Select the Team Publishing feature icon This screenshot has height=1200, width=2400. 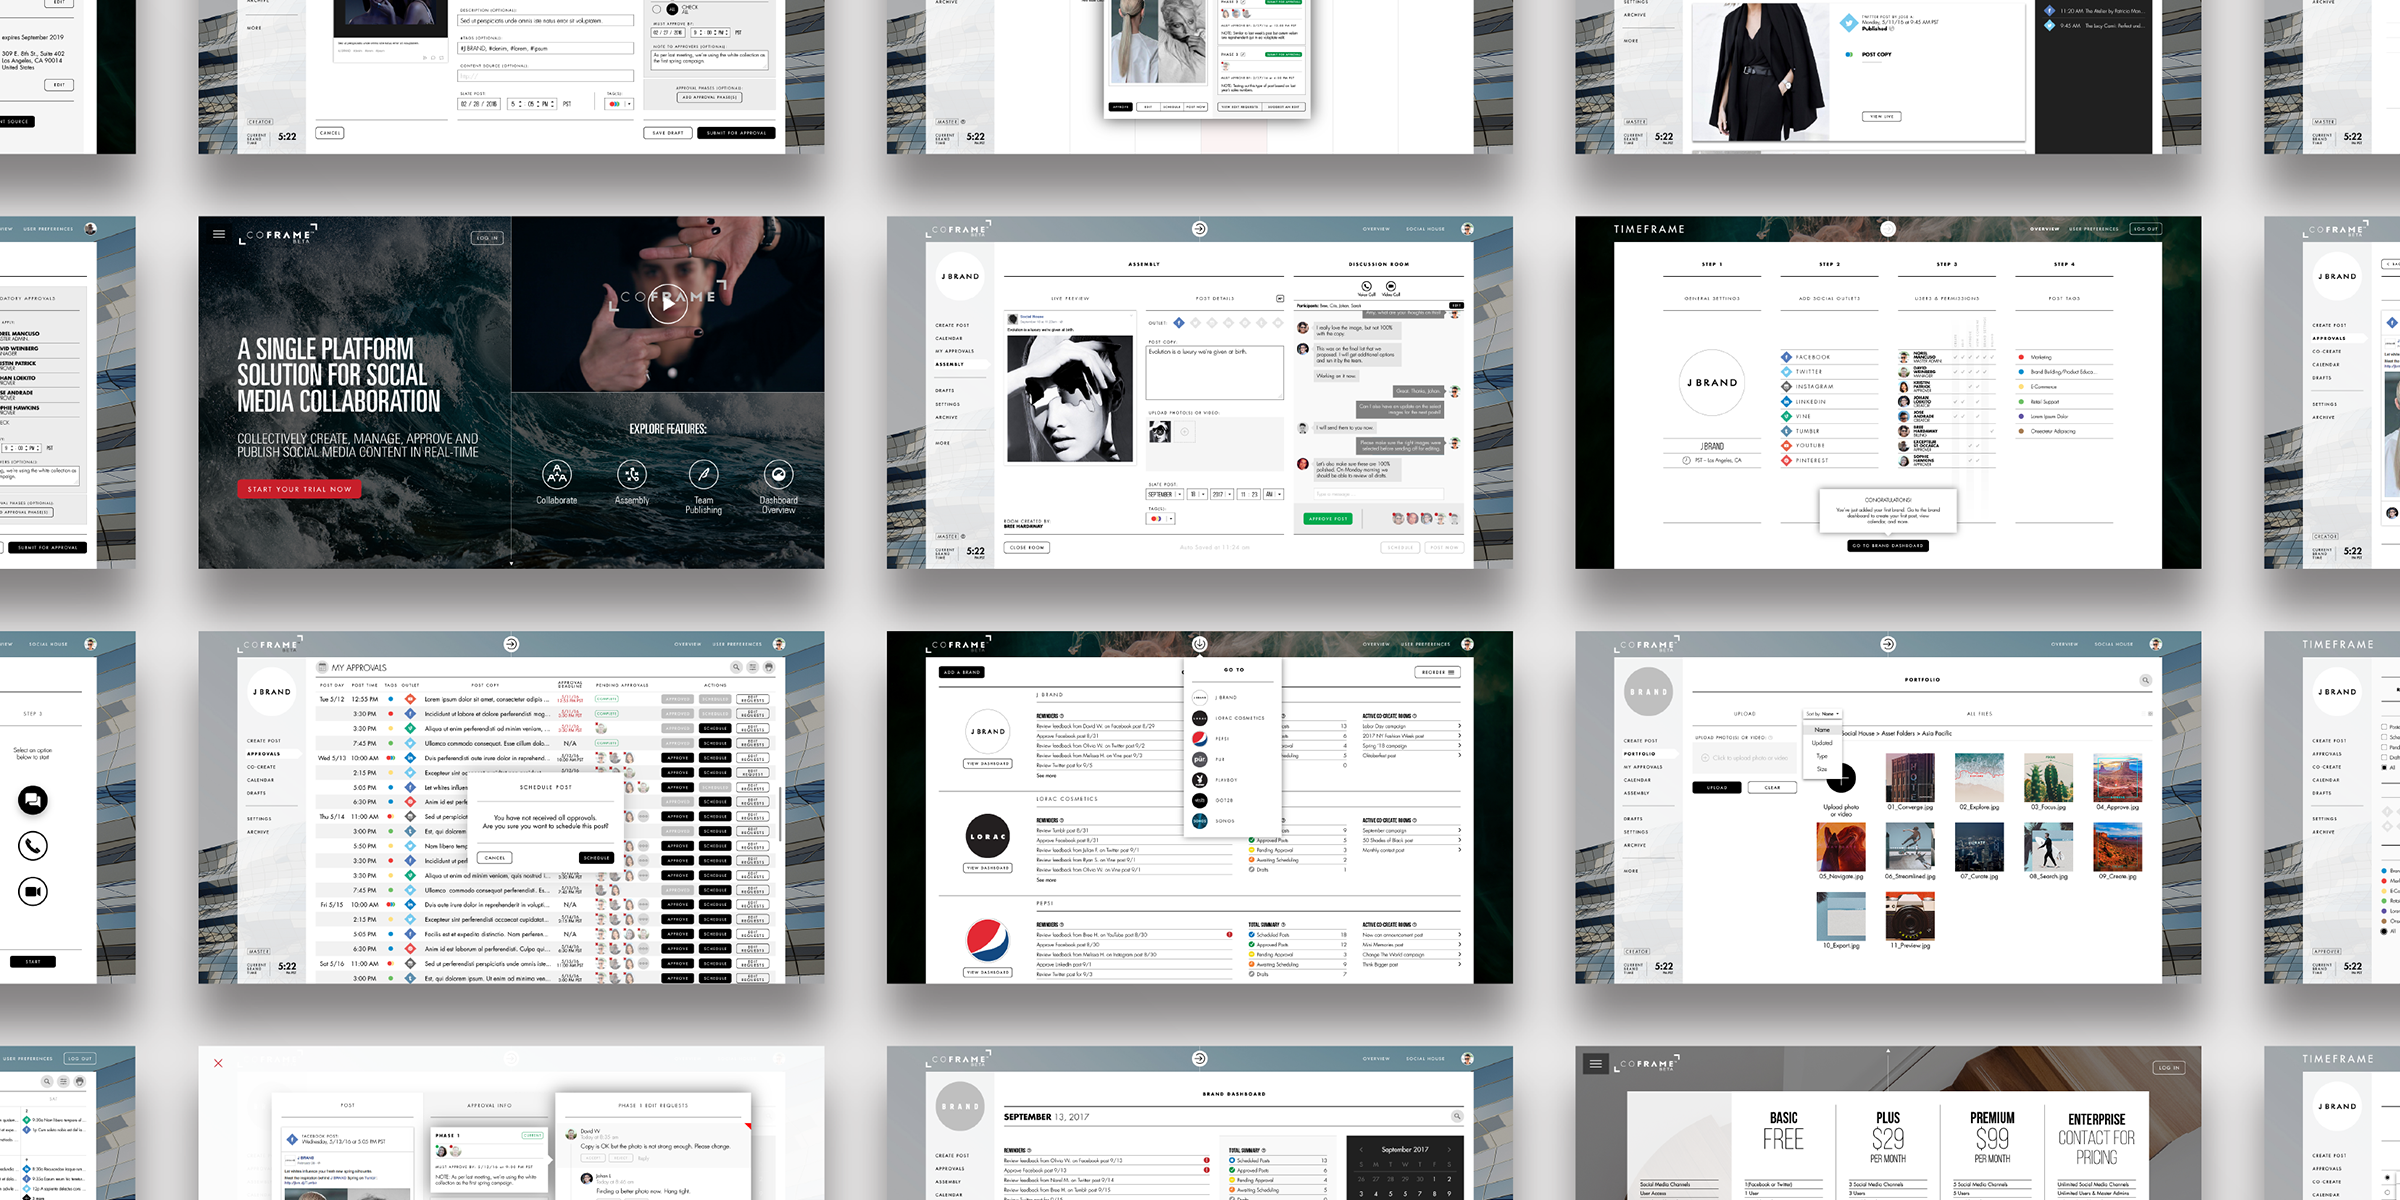click(703, 474)
